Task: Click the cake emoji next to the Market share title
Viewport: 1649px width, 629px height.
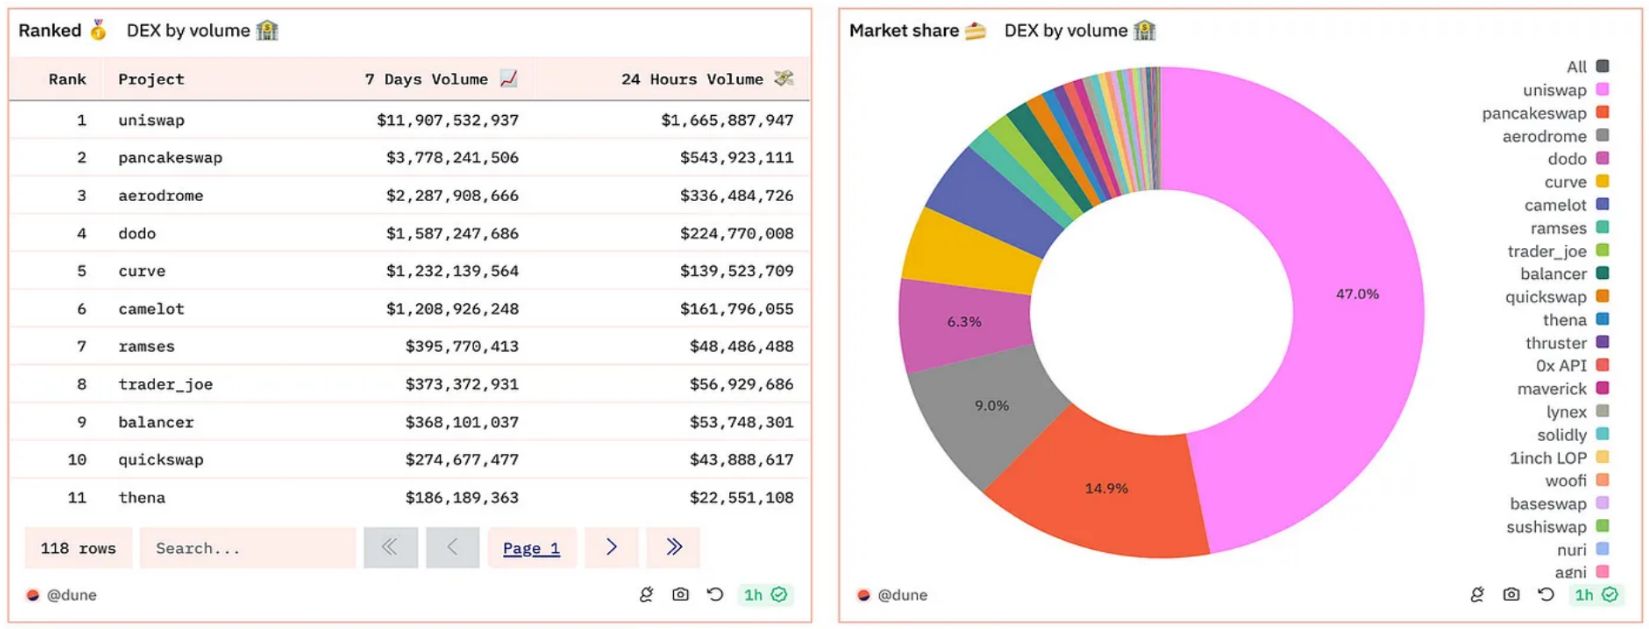Action: click(976, 31)
